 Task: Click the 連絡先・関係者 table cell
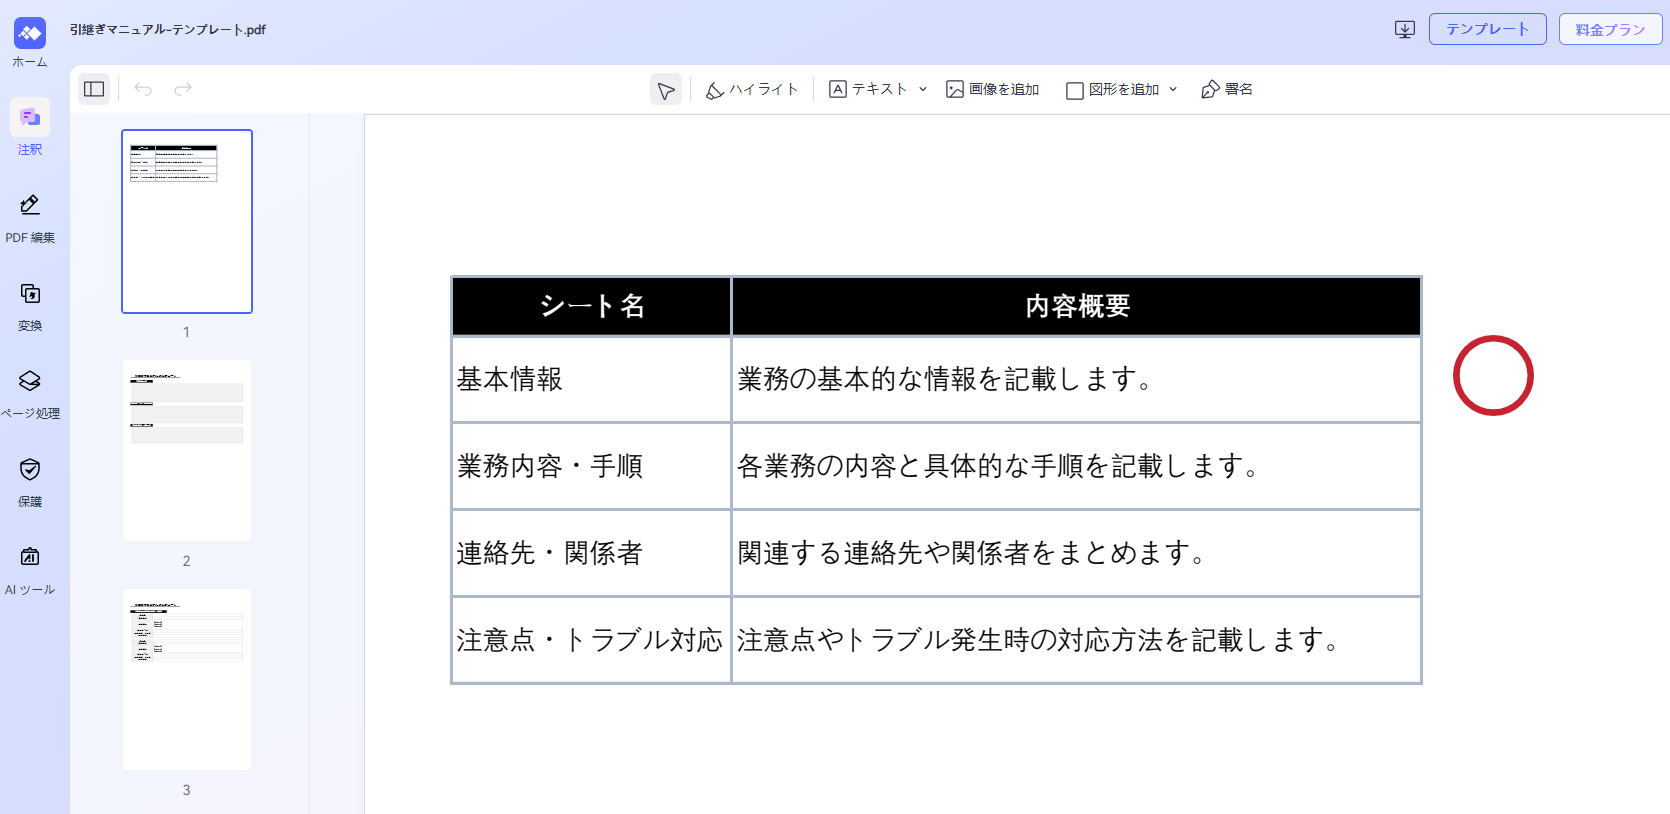pyautogui.click(x=592, y=553)
